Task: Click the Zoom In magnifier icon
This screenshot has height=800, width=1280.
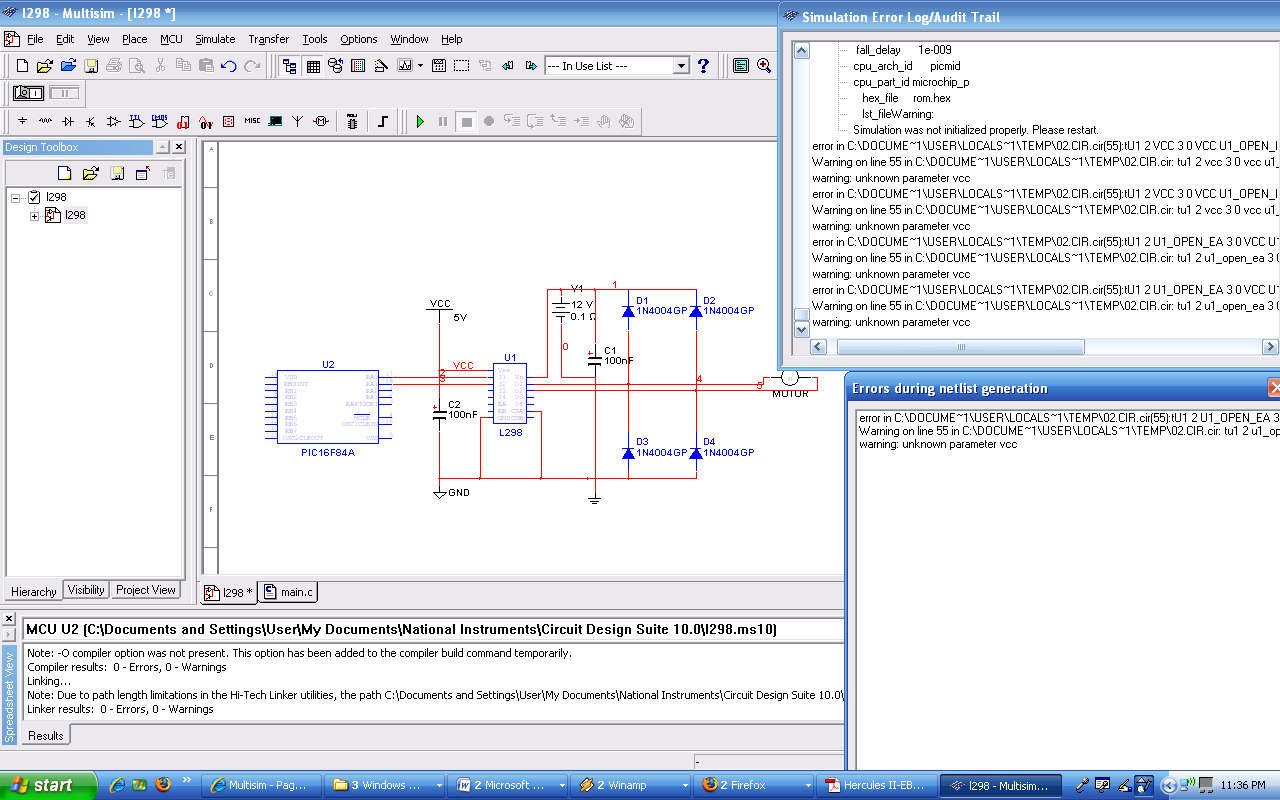Action: coord(764,66)
